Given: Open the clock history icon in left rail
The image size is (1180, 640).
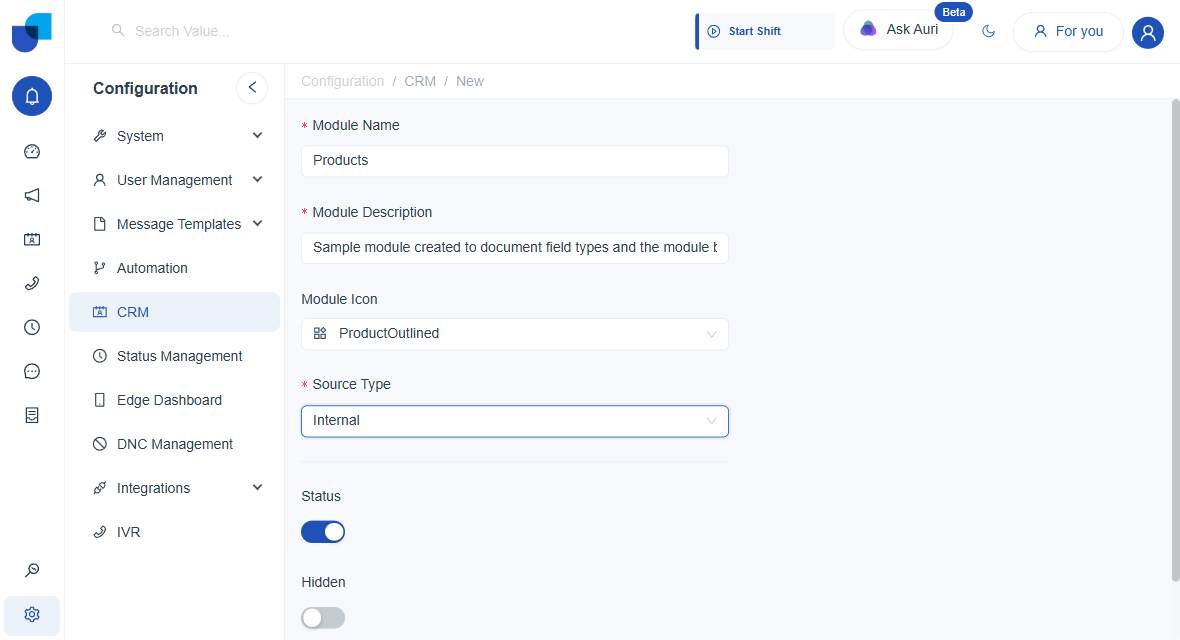Looking at the screenshot, I should (x=32, y=328).
